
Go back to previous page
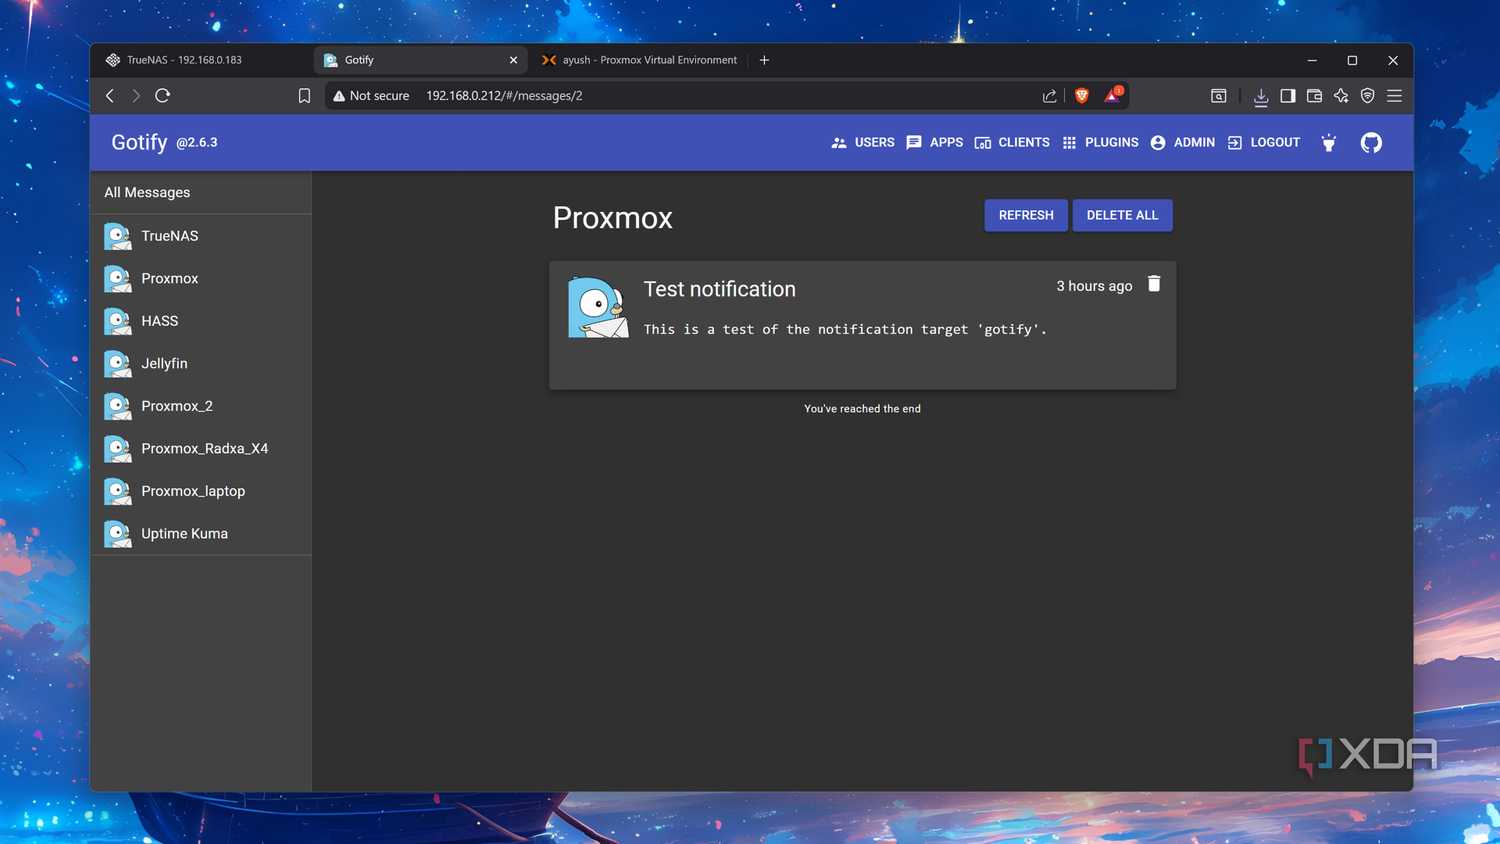(110, 96)
